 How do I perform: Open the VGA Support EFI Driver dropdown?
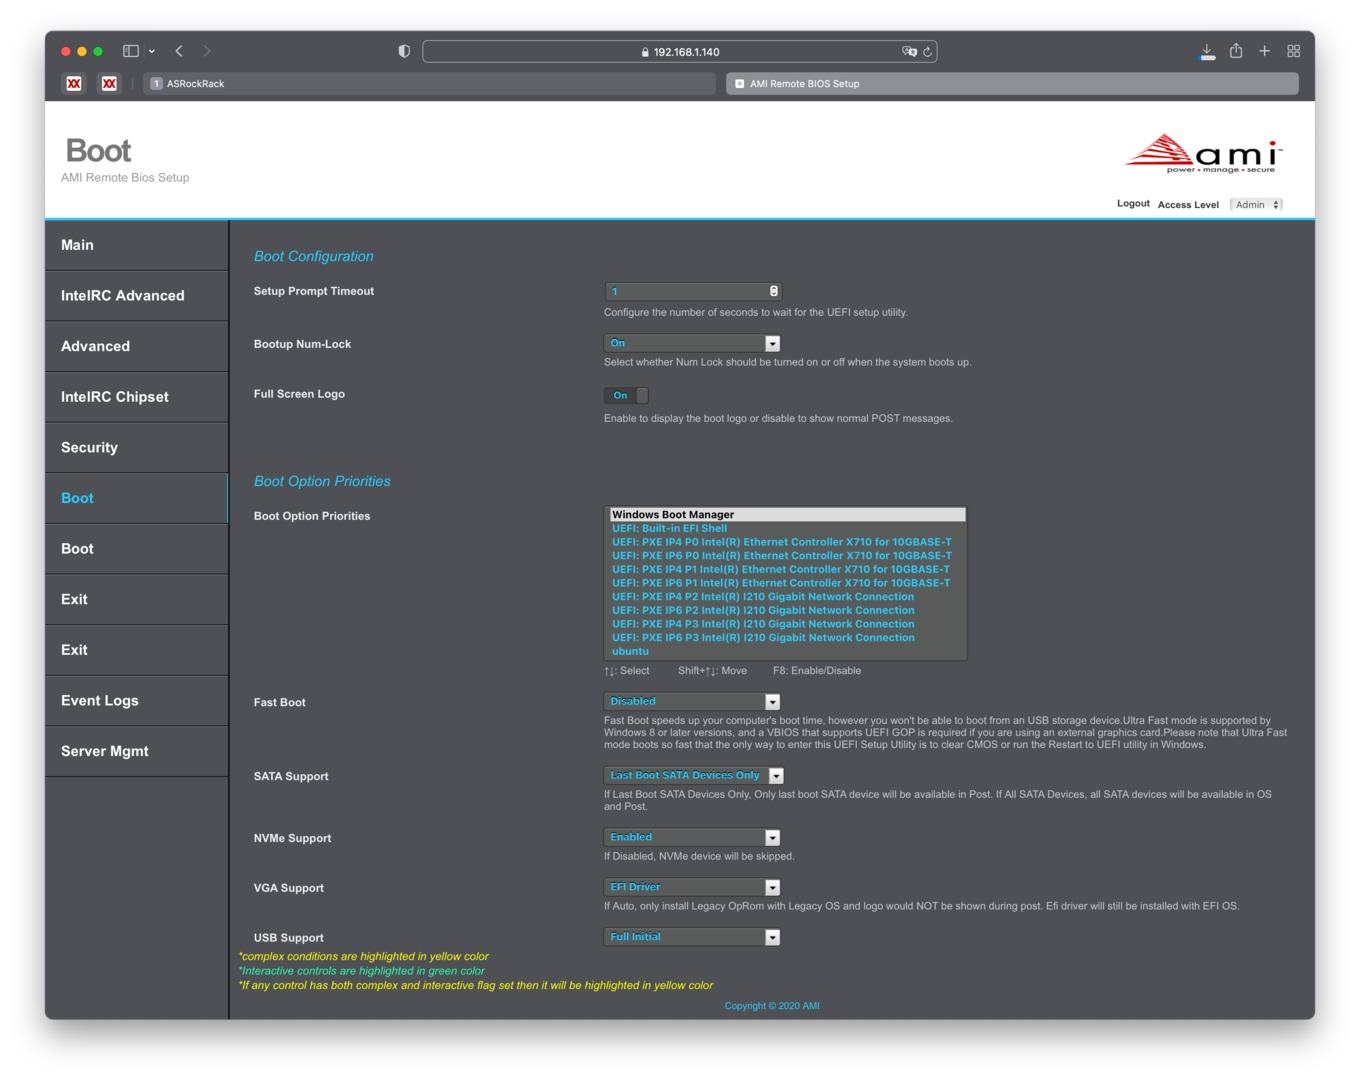click(692, 888)
